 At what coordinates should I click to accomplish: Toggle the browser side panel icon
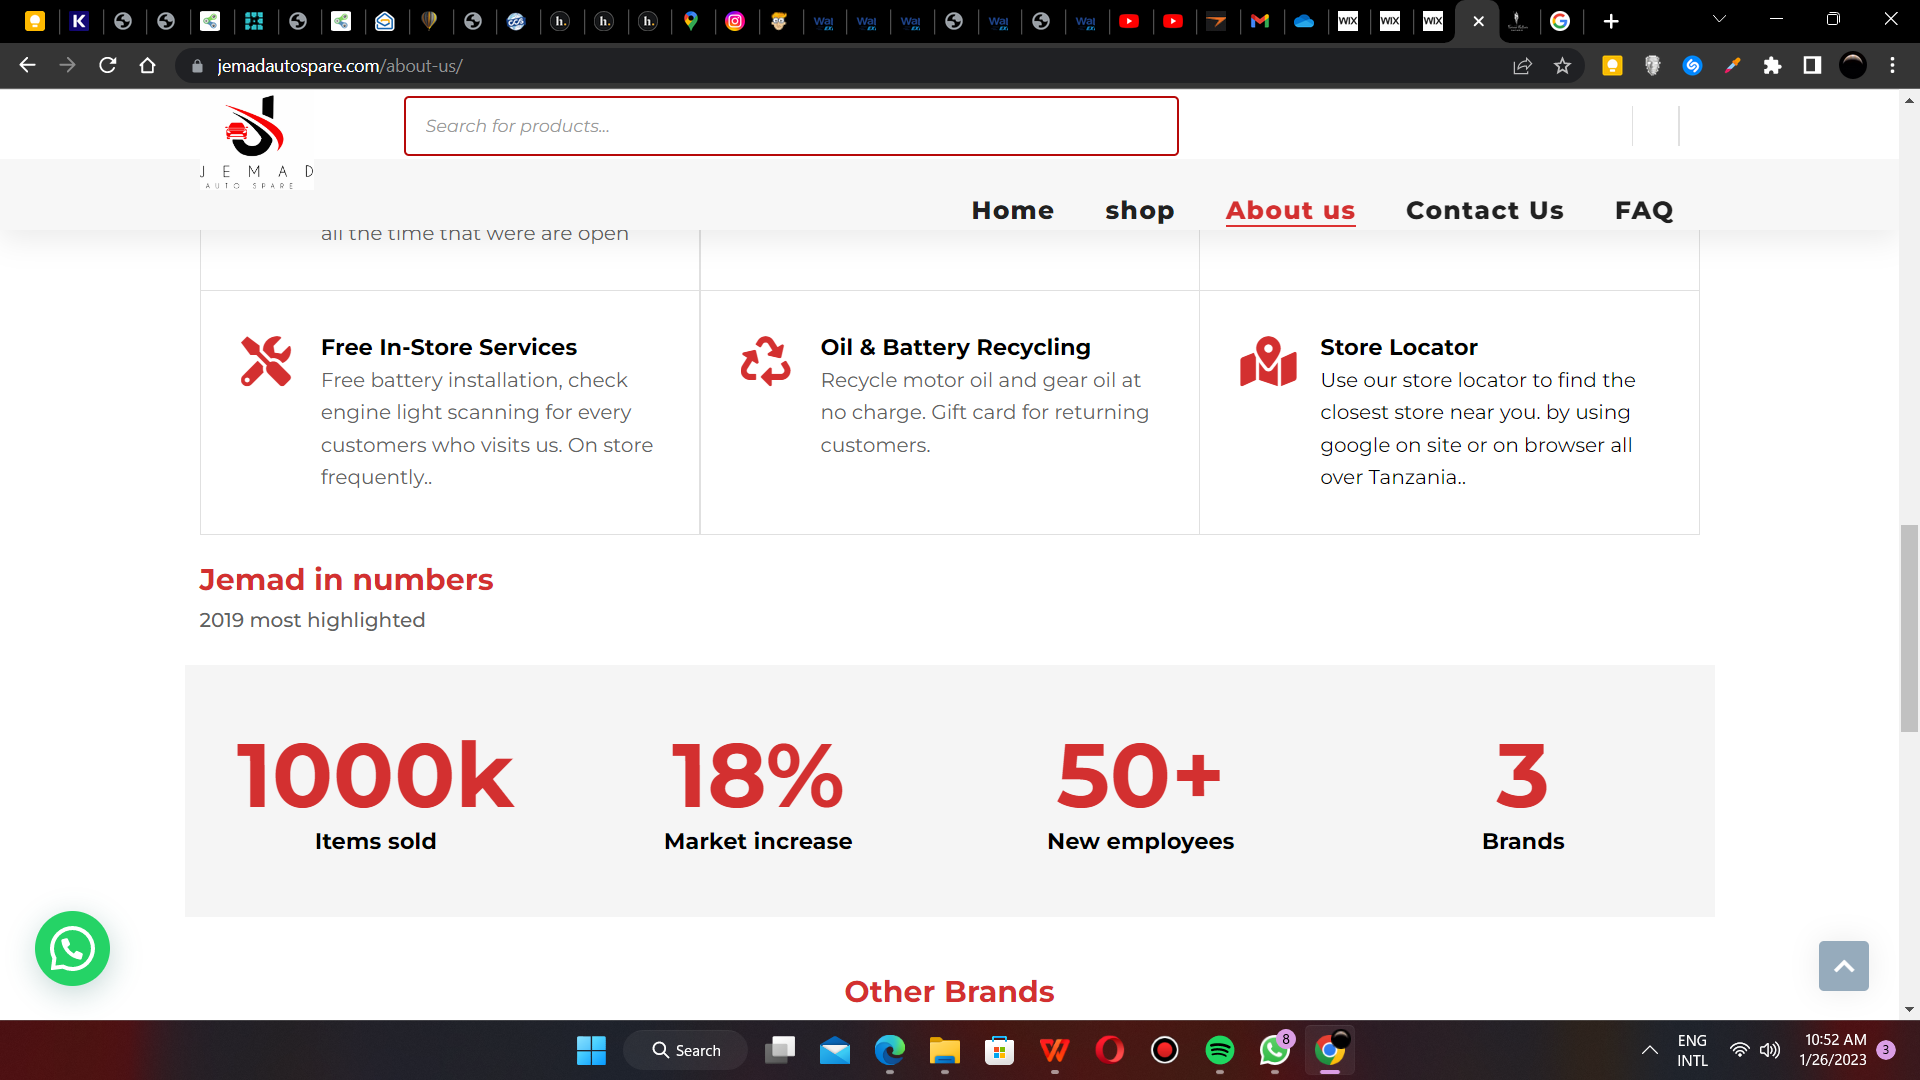click(x=1812, y=66)
